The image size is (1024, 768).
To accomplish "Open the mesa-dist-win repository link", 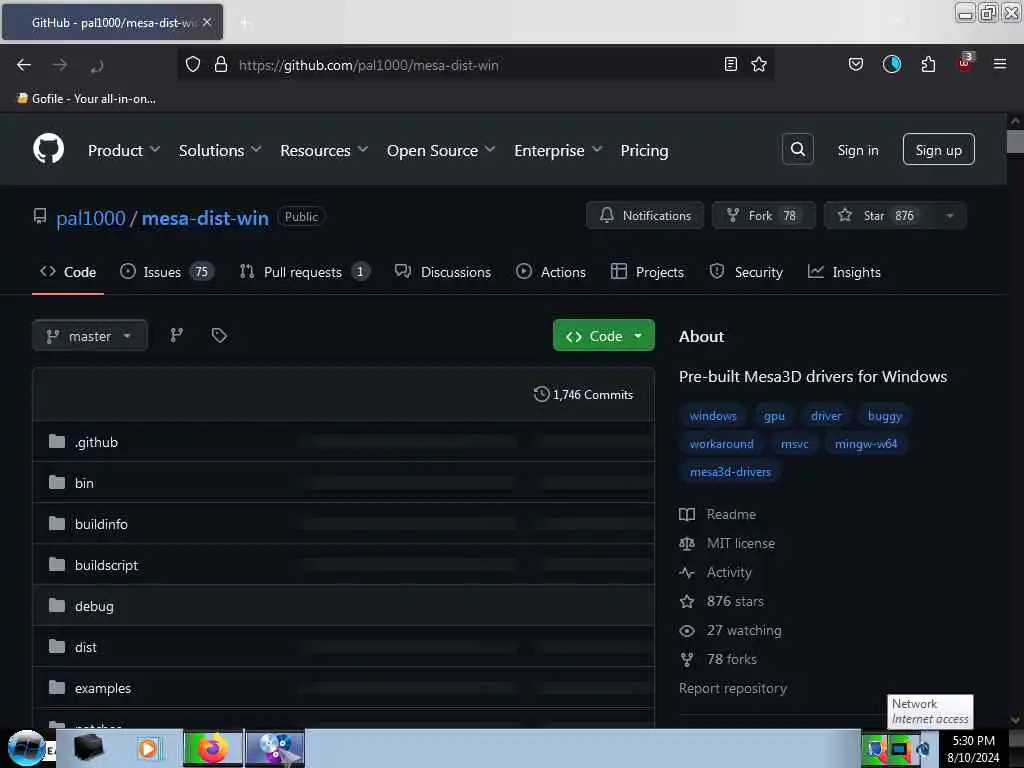I will 205,217.
